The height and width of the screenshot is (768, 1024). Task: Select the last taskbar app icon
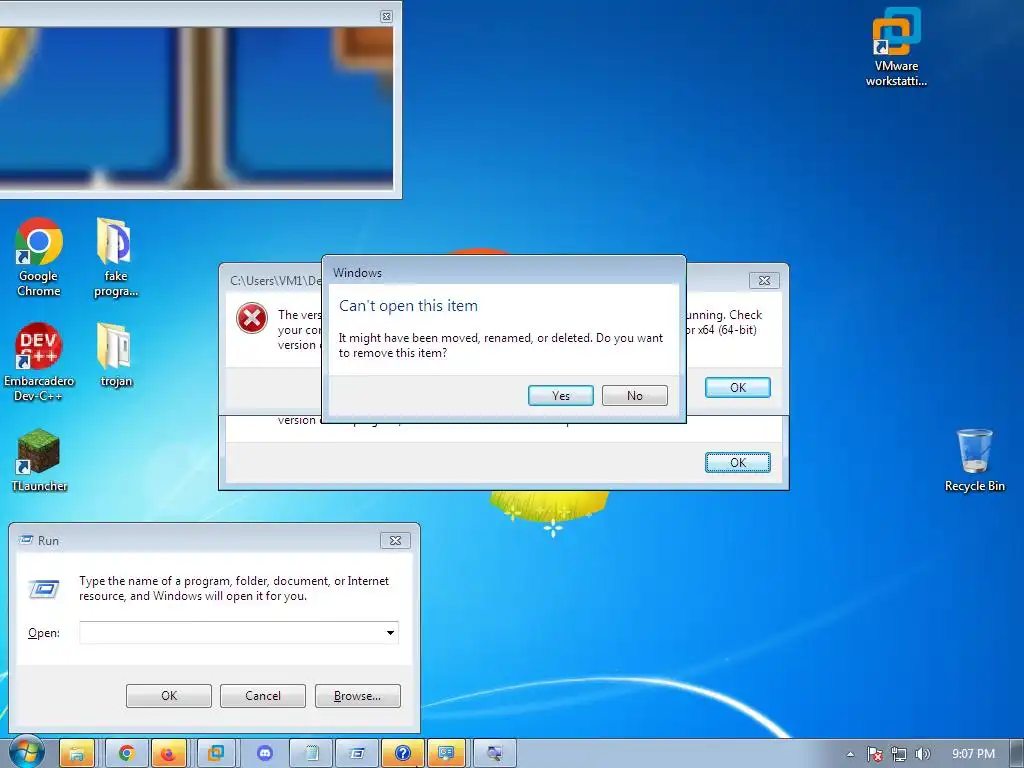pos(494,753)
